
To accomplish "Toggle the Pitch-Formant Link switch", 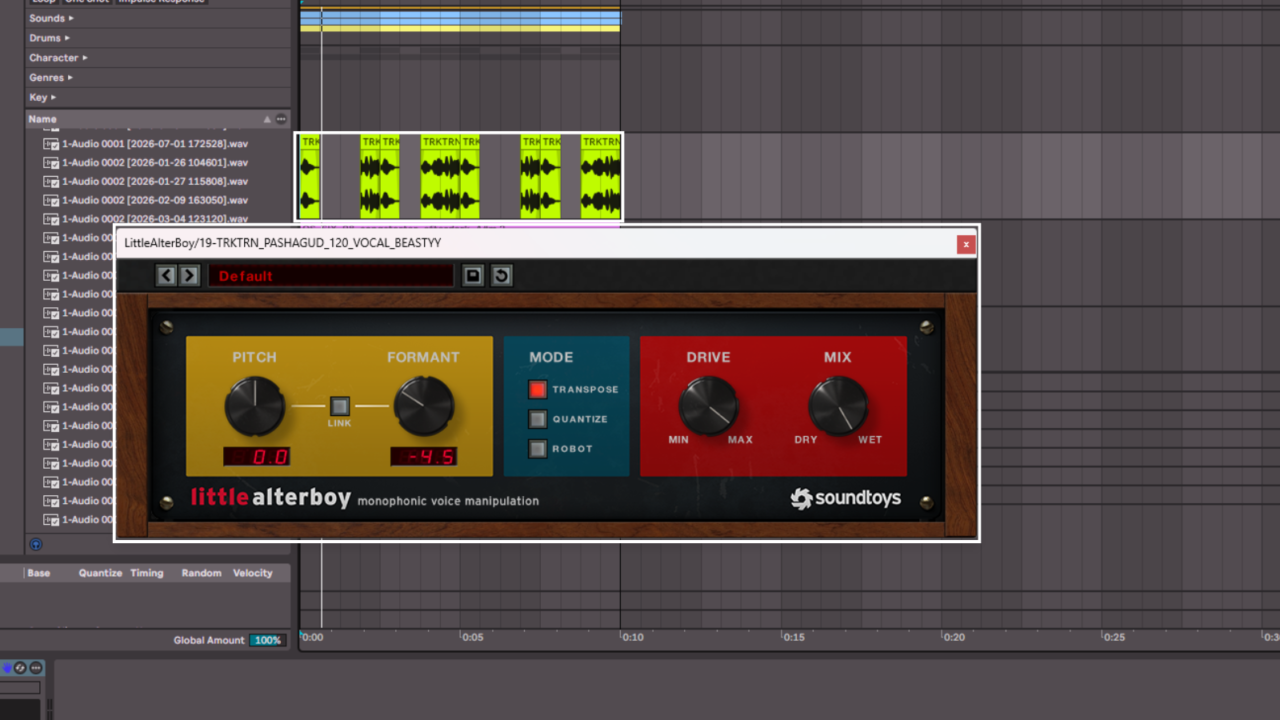I will pos(340,406).
